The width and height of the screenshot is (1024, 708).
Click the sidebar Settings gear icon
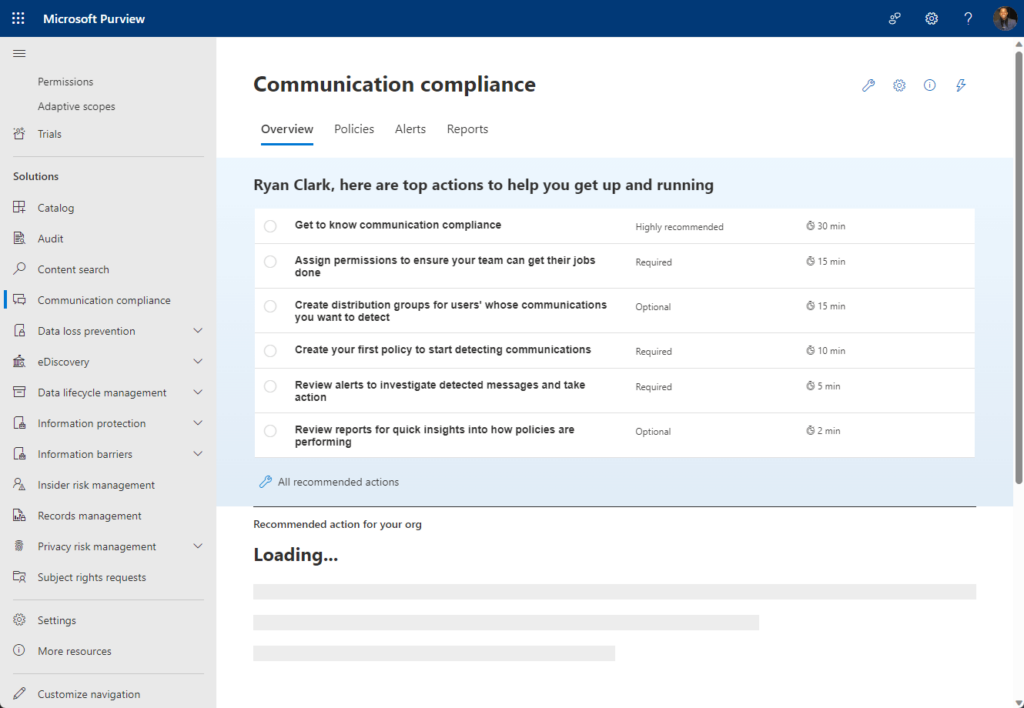(20, 620)
